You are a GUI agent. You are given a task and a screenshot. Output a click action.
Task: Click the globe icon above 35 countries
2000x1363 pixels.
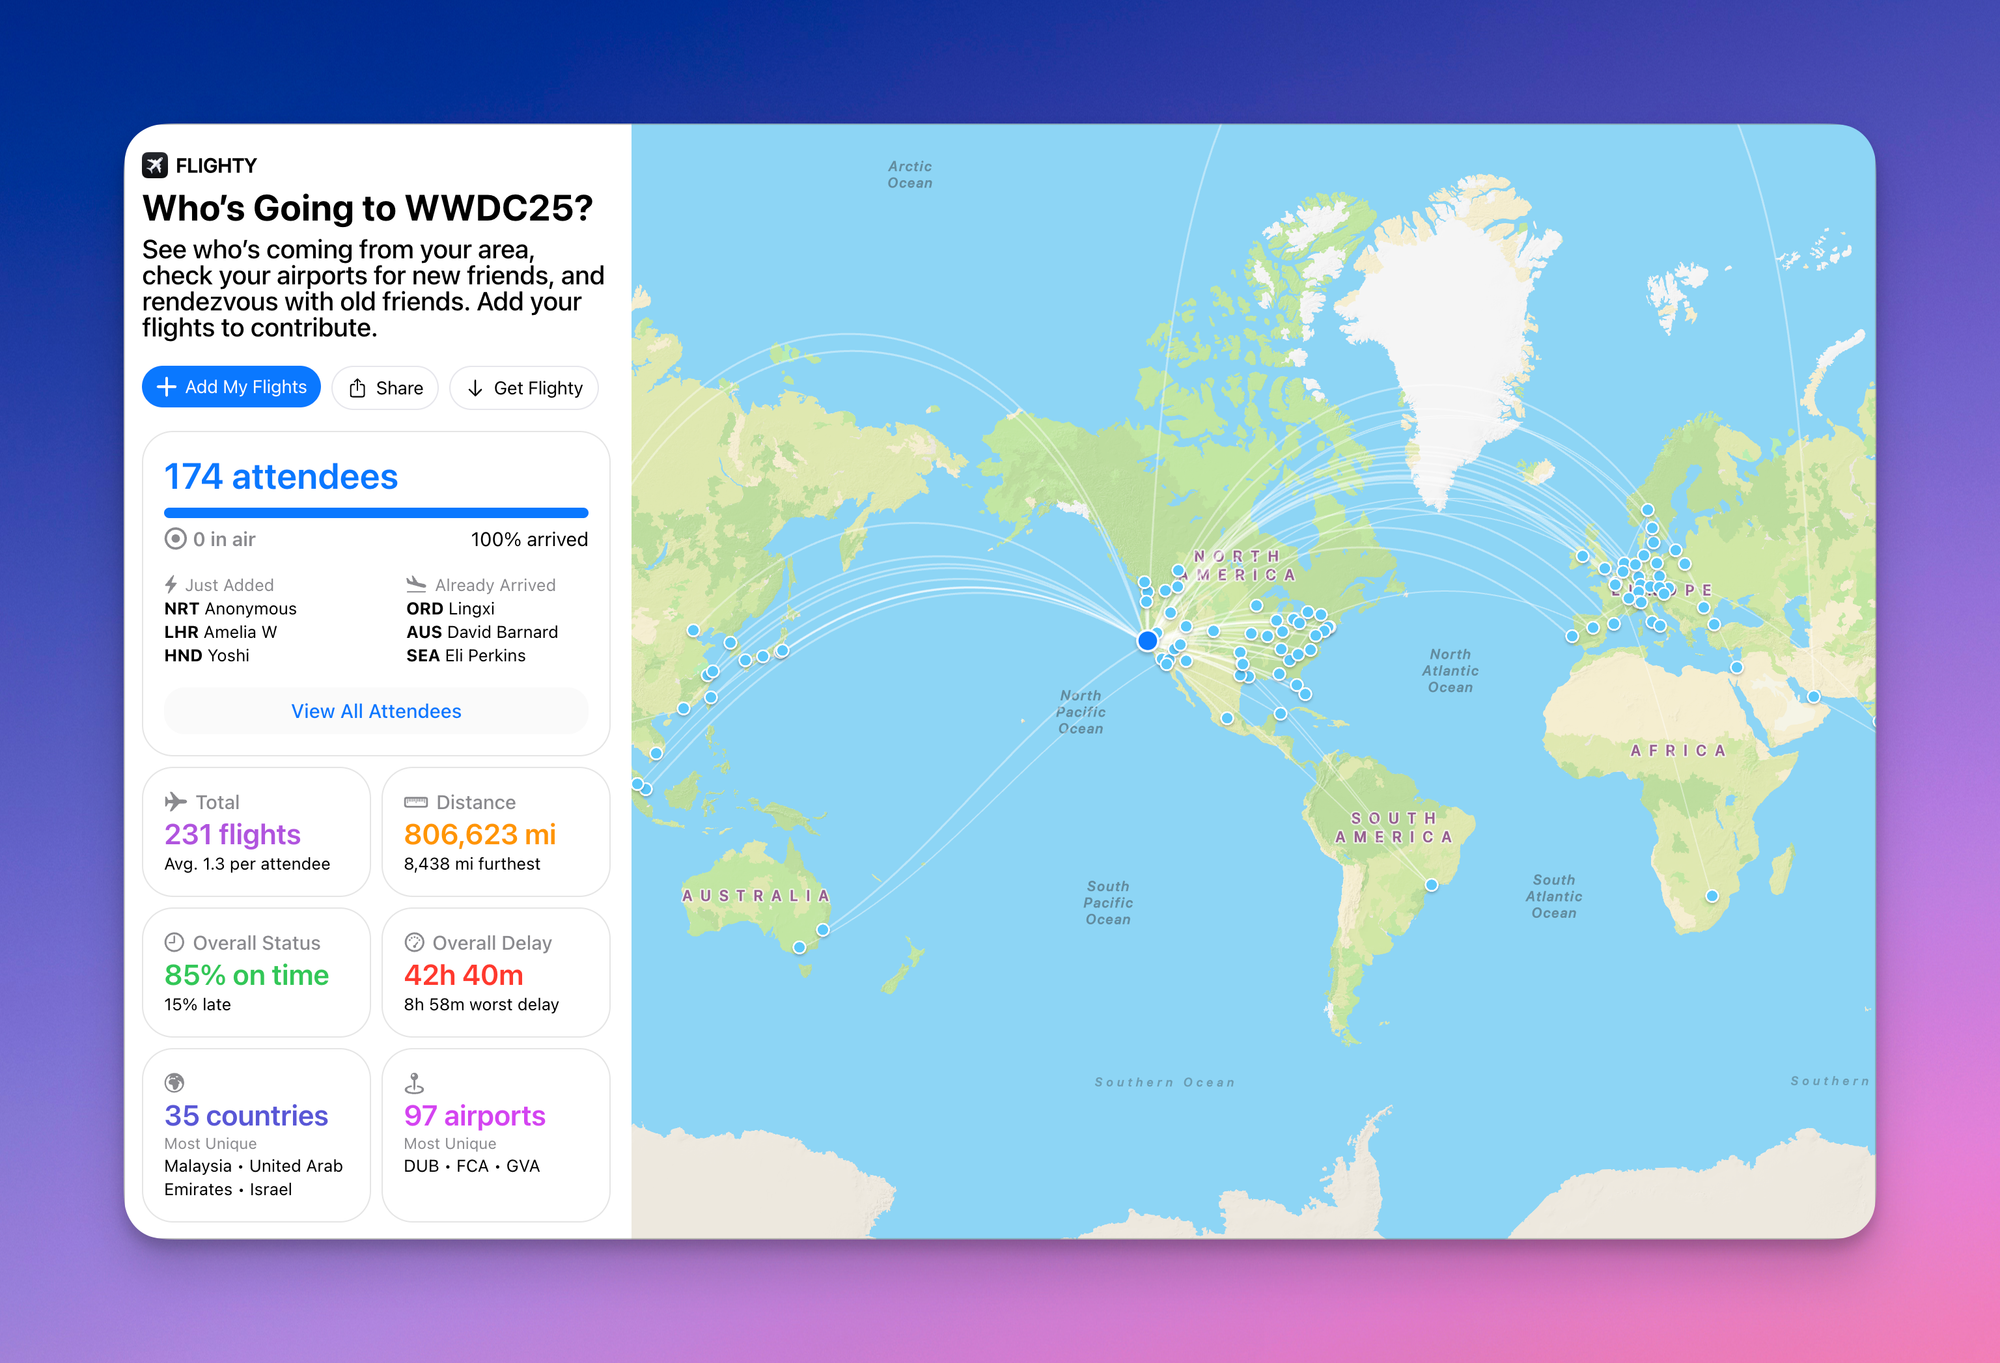click(175, 1082)
